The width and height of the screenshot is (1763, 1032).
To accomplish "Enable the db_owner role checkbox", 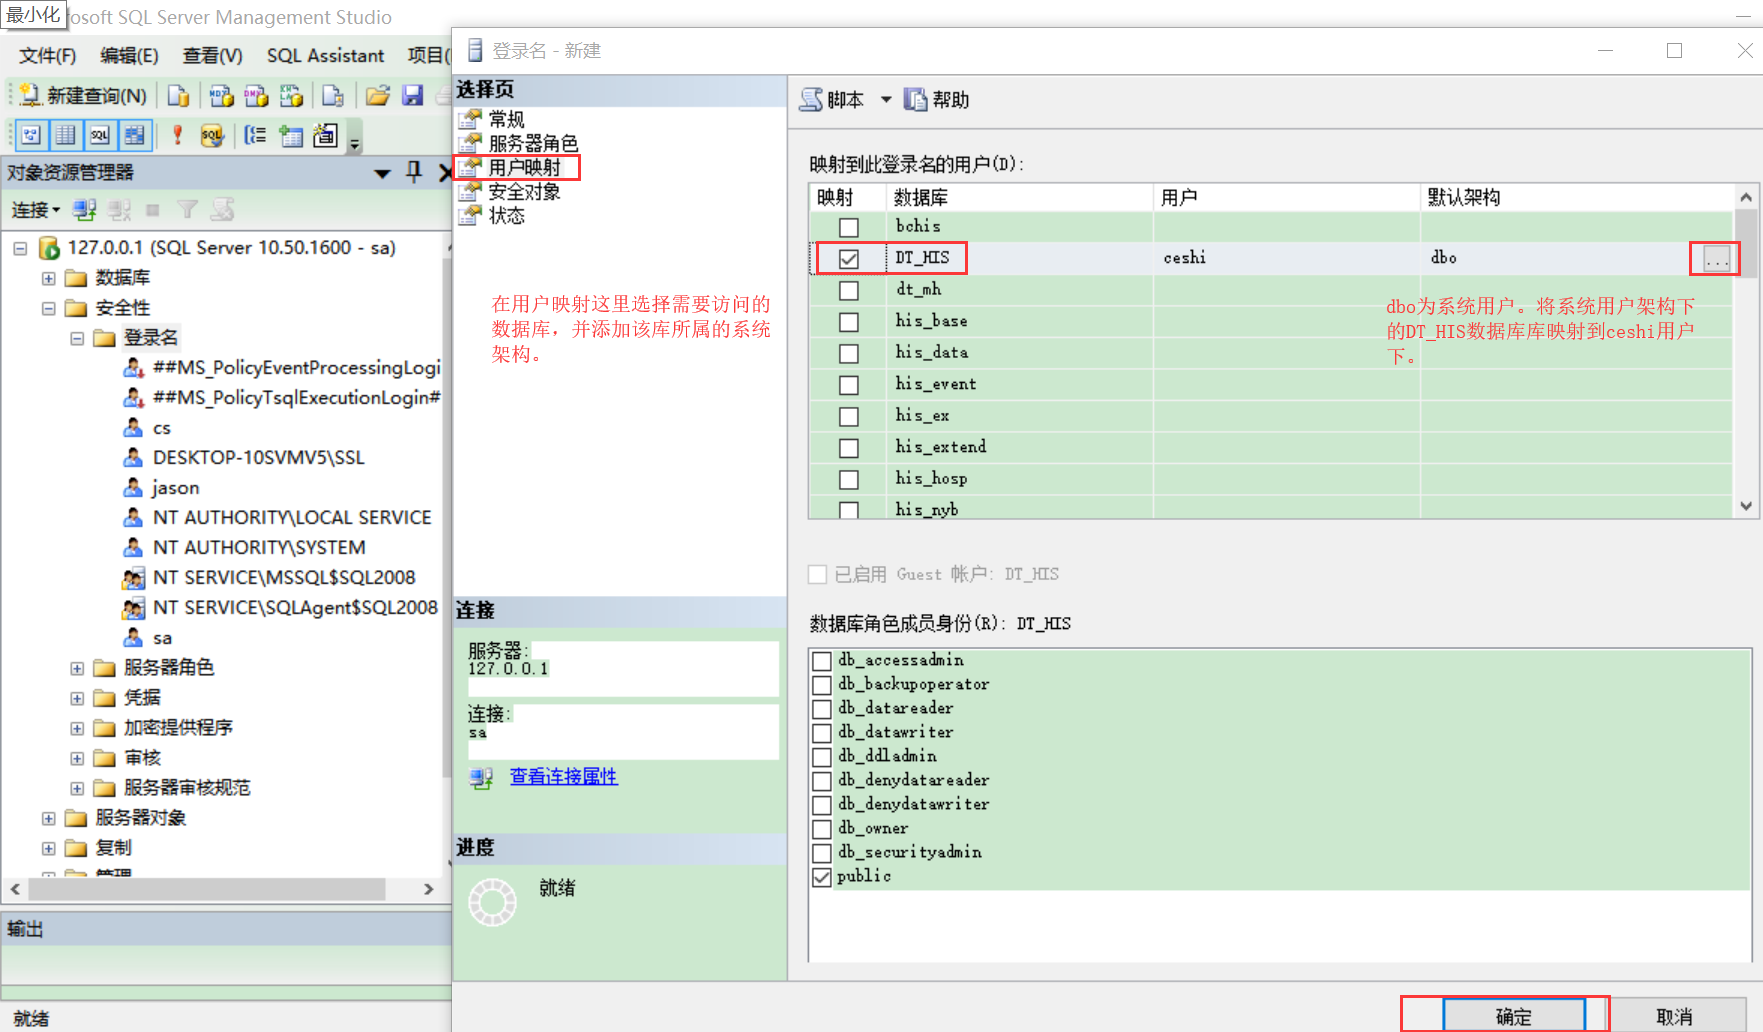I will click(x=822, y=829).
